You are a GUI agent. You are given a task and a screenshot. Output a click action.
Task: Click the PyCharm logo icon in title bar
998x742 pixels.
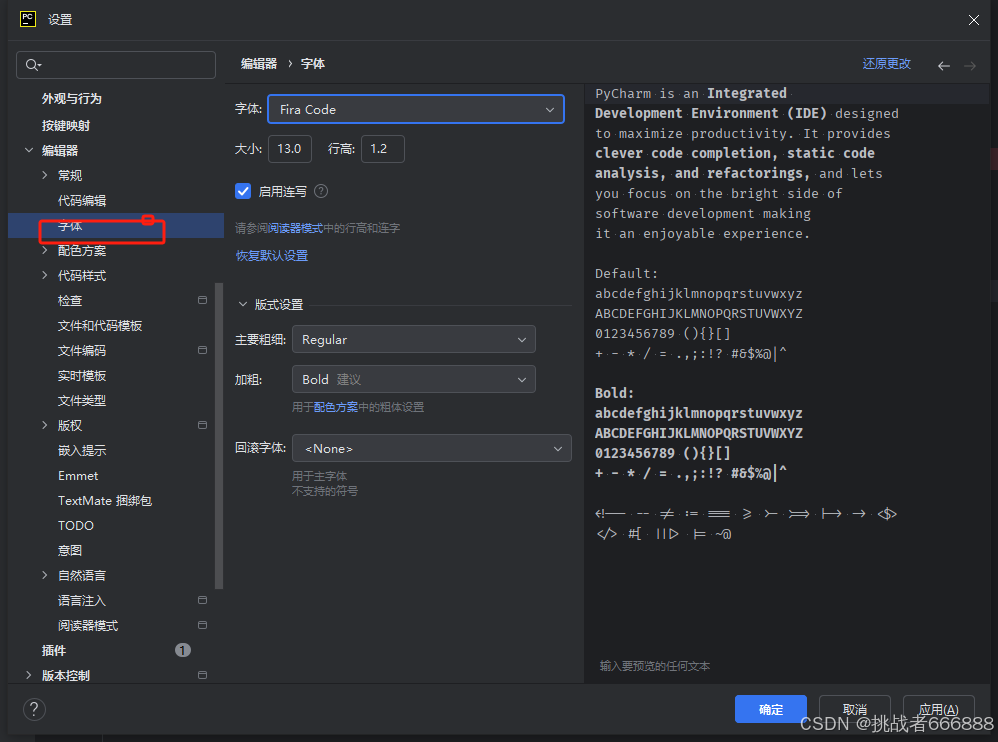[x=28, y=19]
